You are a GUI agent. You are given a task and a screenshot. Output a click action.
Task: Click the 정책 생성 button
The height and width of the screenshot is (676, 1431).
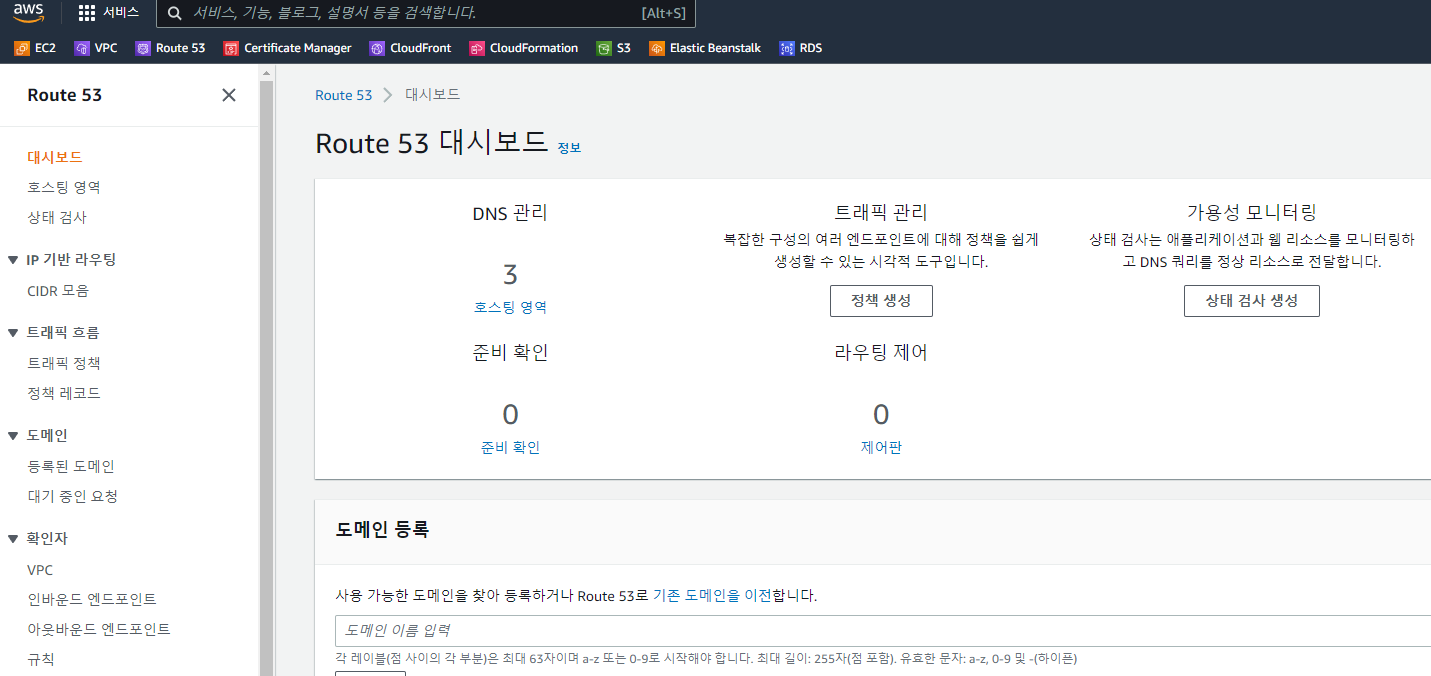pos(881,301)
